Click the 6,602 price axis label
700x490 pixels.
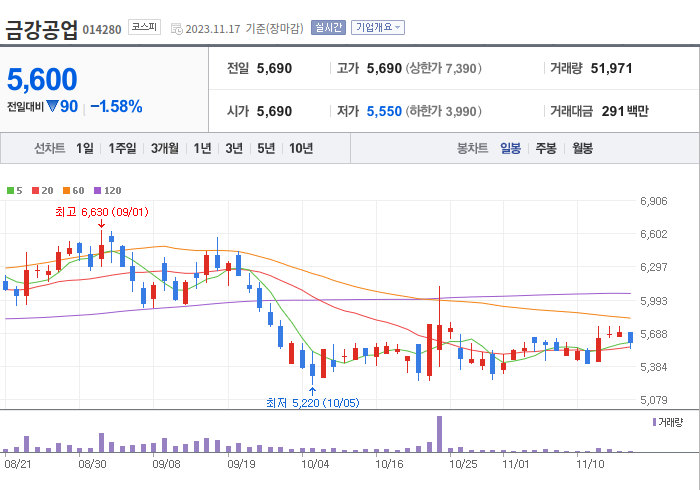pos(654,234)
